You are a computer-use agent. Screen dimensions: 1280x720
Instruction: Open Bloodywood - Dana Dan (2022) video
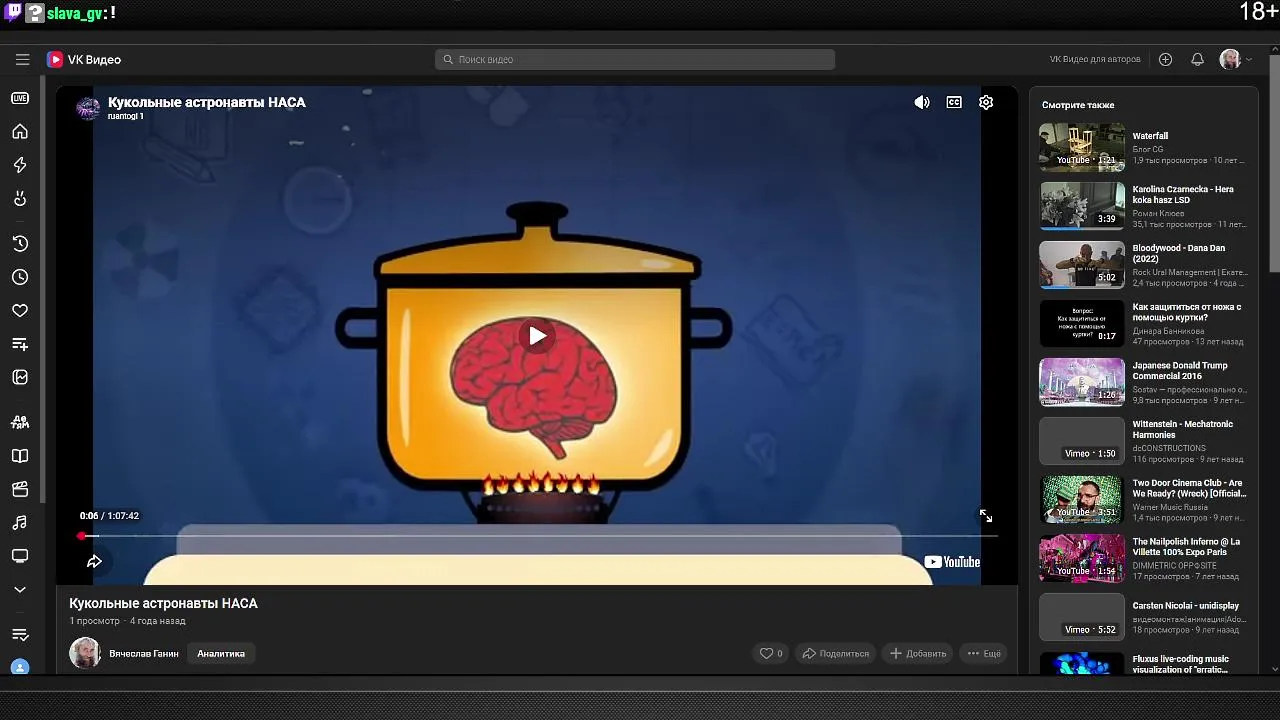coord(1143,265)
